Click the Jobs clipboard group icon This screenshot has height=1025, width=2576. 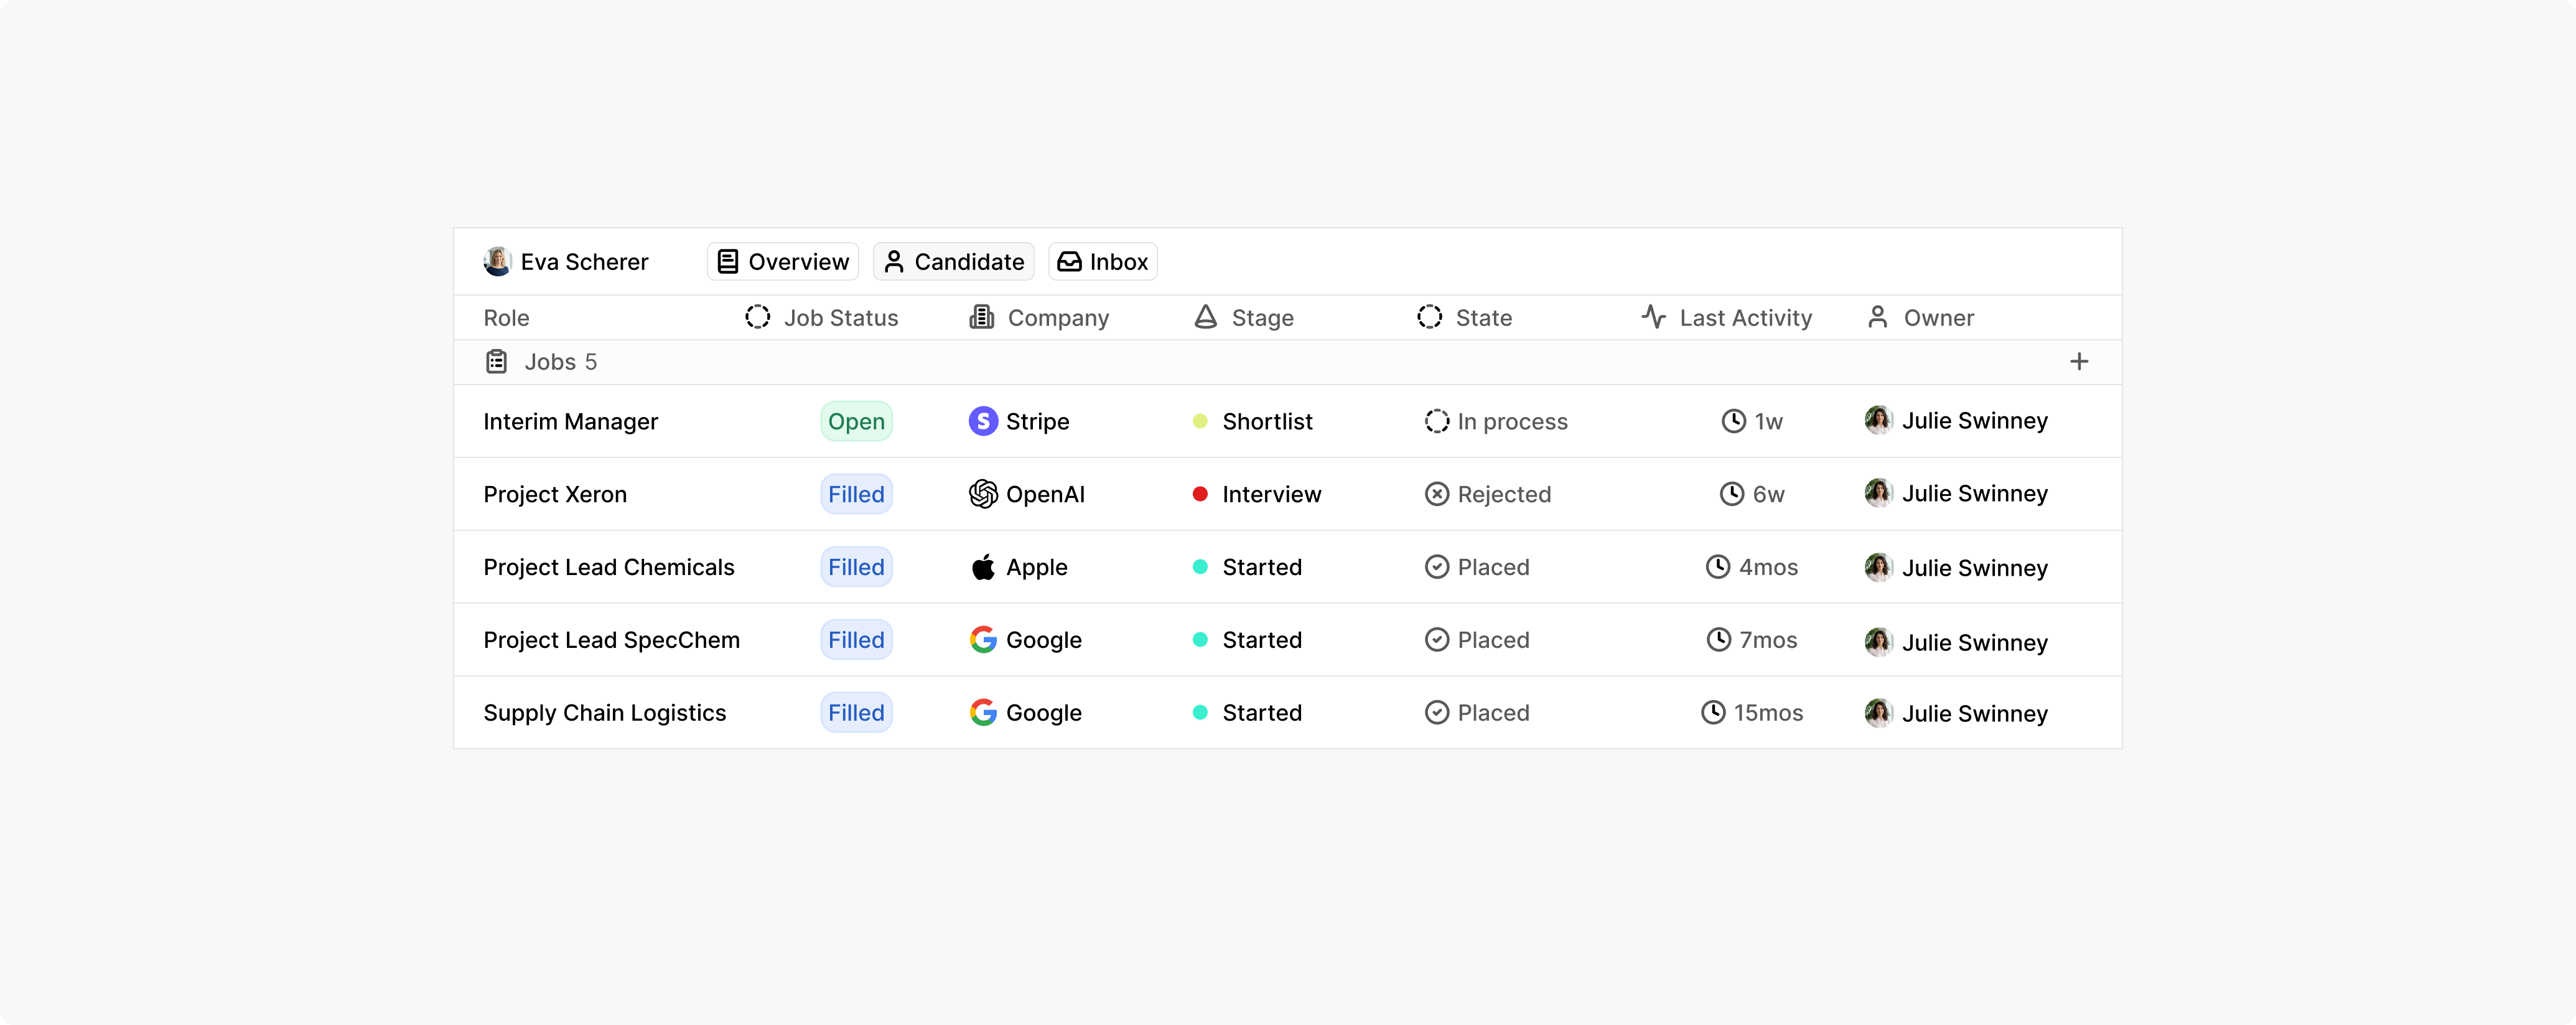pyautogui.click(x=496, y=361)
